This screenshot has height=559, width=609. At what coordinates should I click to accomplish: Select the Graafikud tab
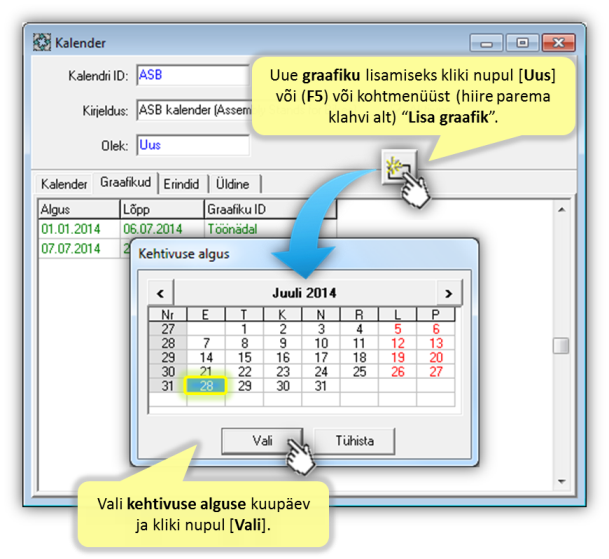(x=127, y=184)
